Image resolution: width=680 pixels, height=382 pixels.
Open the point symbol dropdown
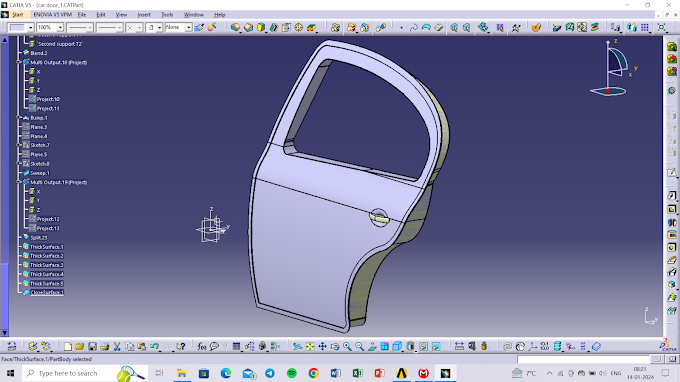click(140, 28)
